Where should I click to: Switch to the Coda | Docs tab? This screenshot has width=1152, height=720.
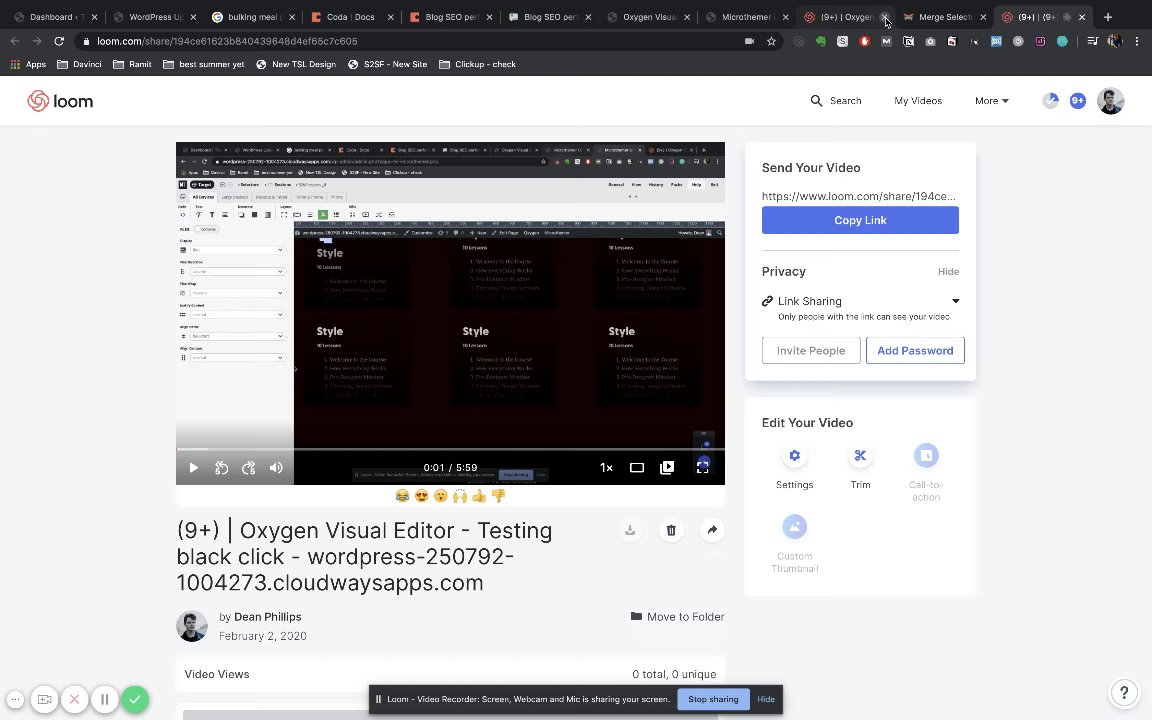(351, 17)
